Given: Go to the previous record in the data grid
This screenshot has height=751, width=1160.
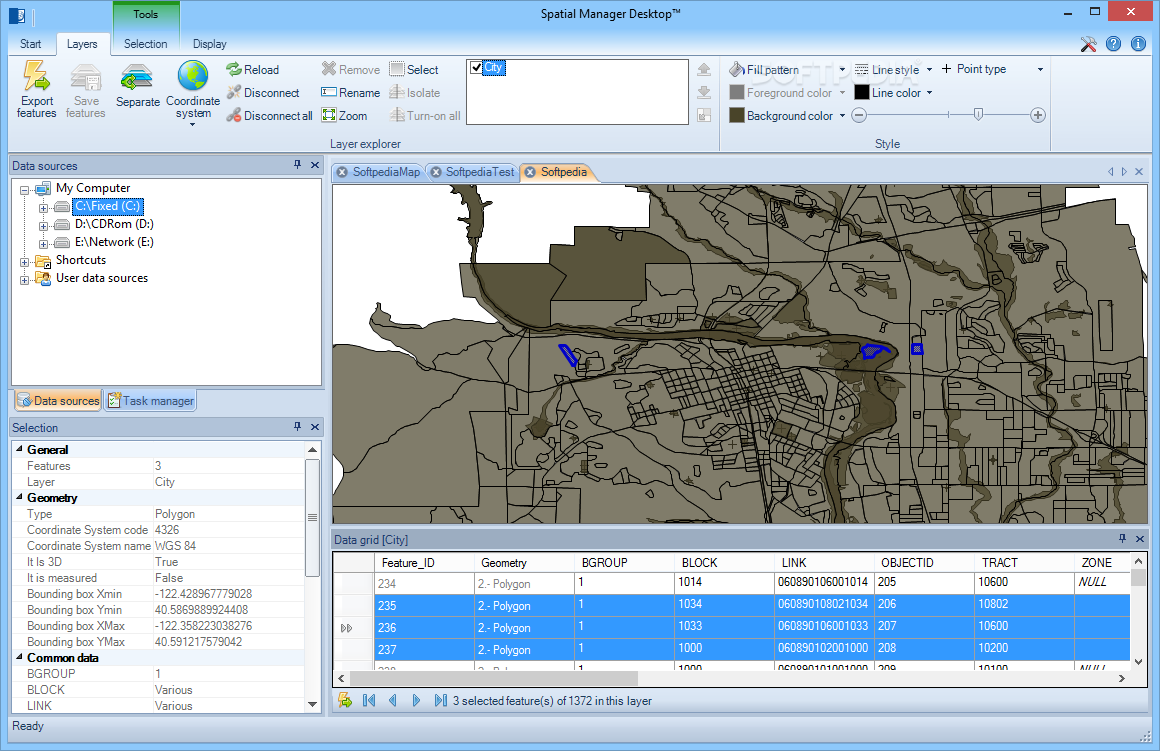Looking at the screenshot, I should 393,700.
